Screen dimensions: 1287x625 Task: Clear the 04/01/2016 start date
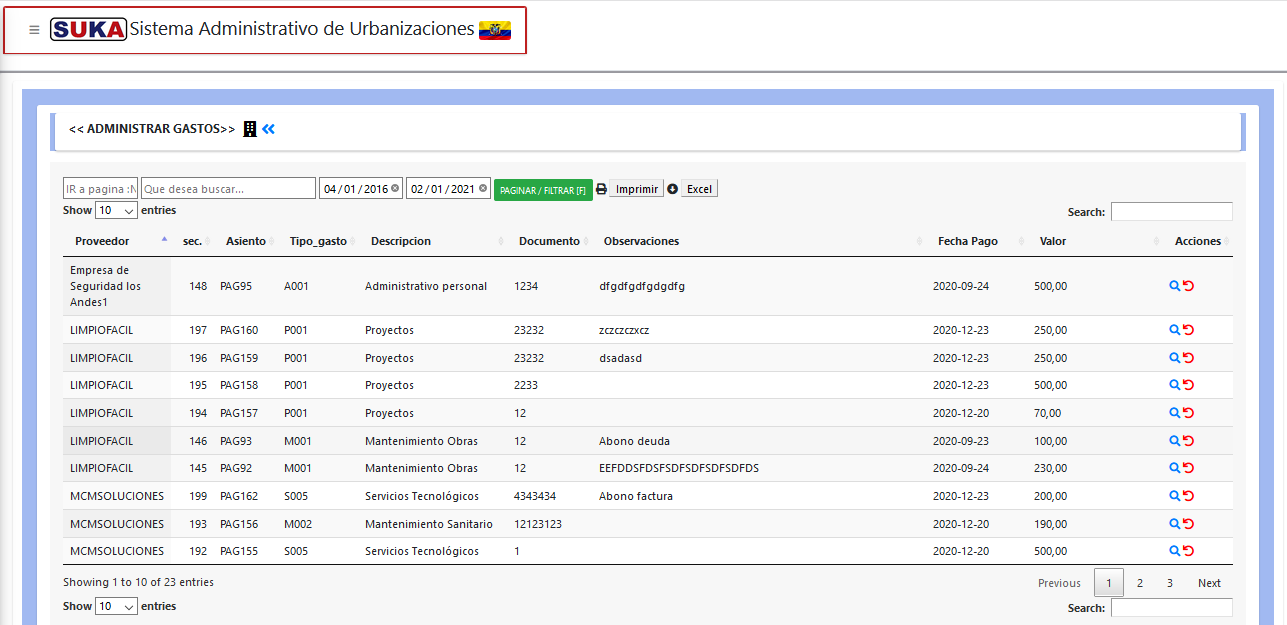click(395, 188)
